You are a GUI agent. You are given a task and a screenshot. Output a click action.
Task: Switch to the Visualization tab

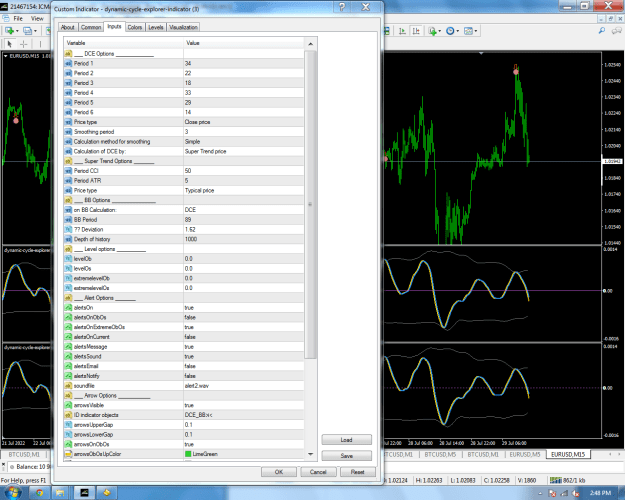(x=183, y=27)
